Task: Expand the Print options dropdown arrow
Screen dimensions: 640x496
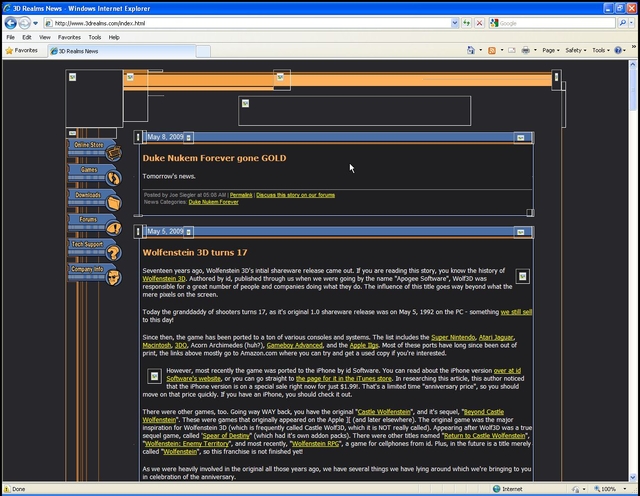Action: [535, 50]
